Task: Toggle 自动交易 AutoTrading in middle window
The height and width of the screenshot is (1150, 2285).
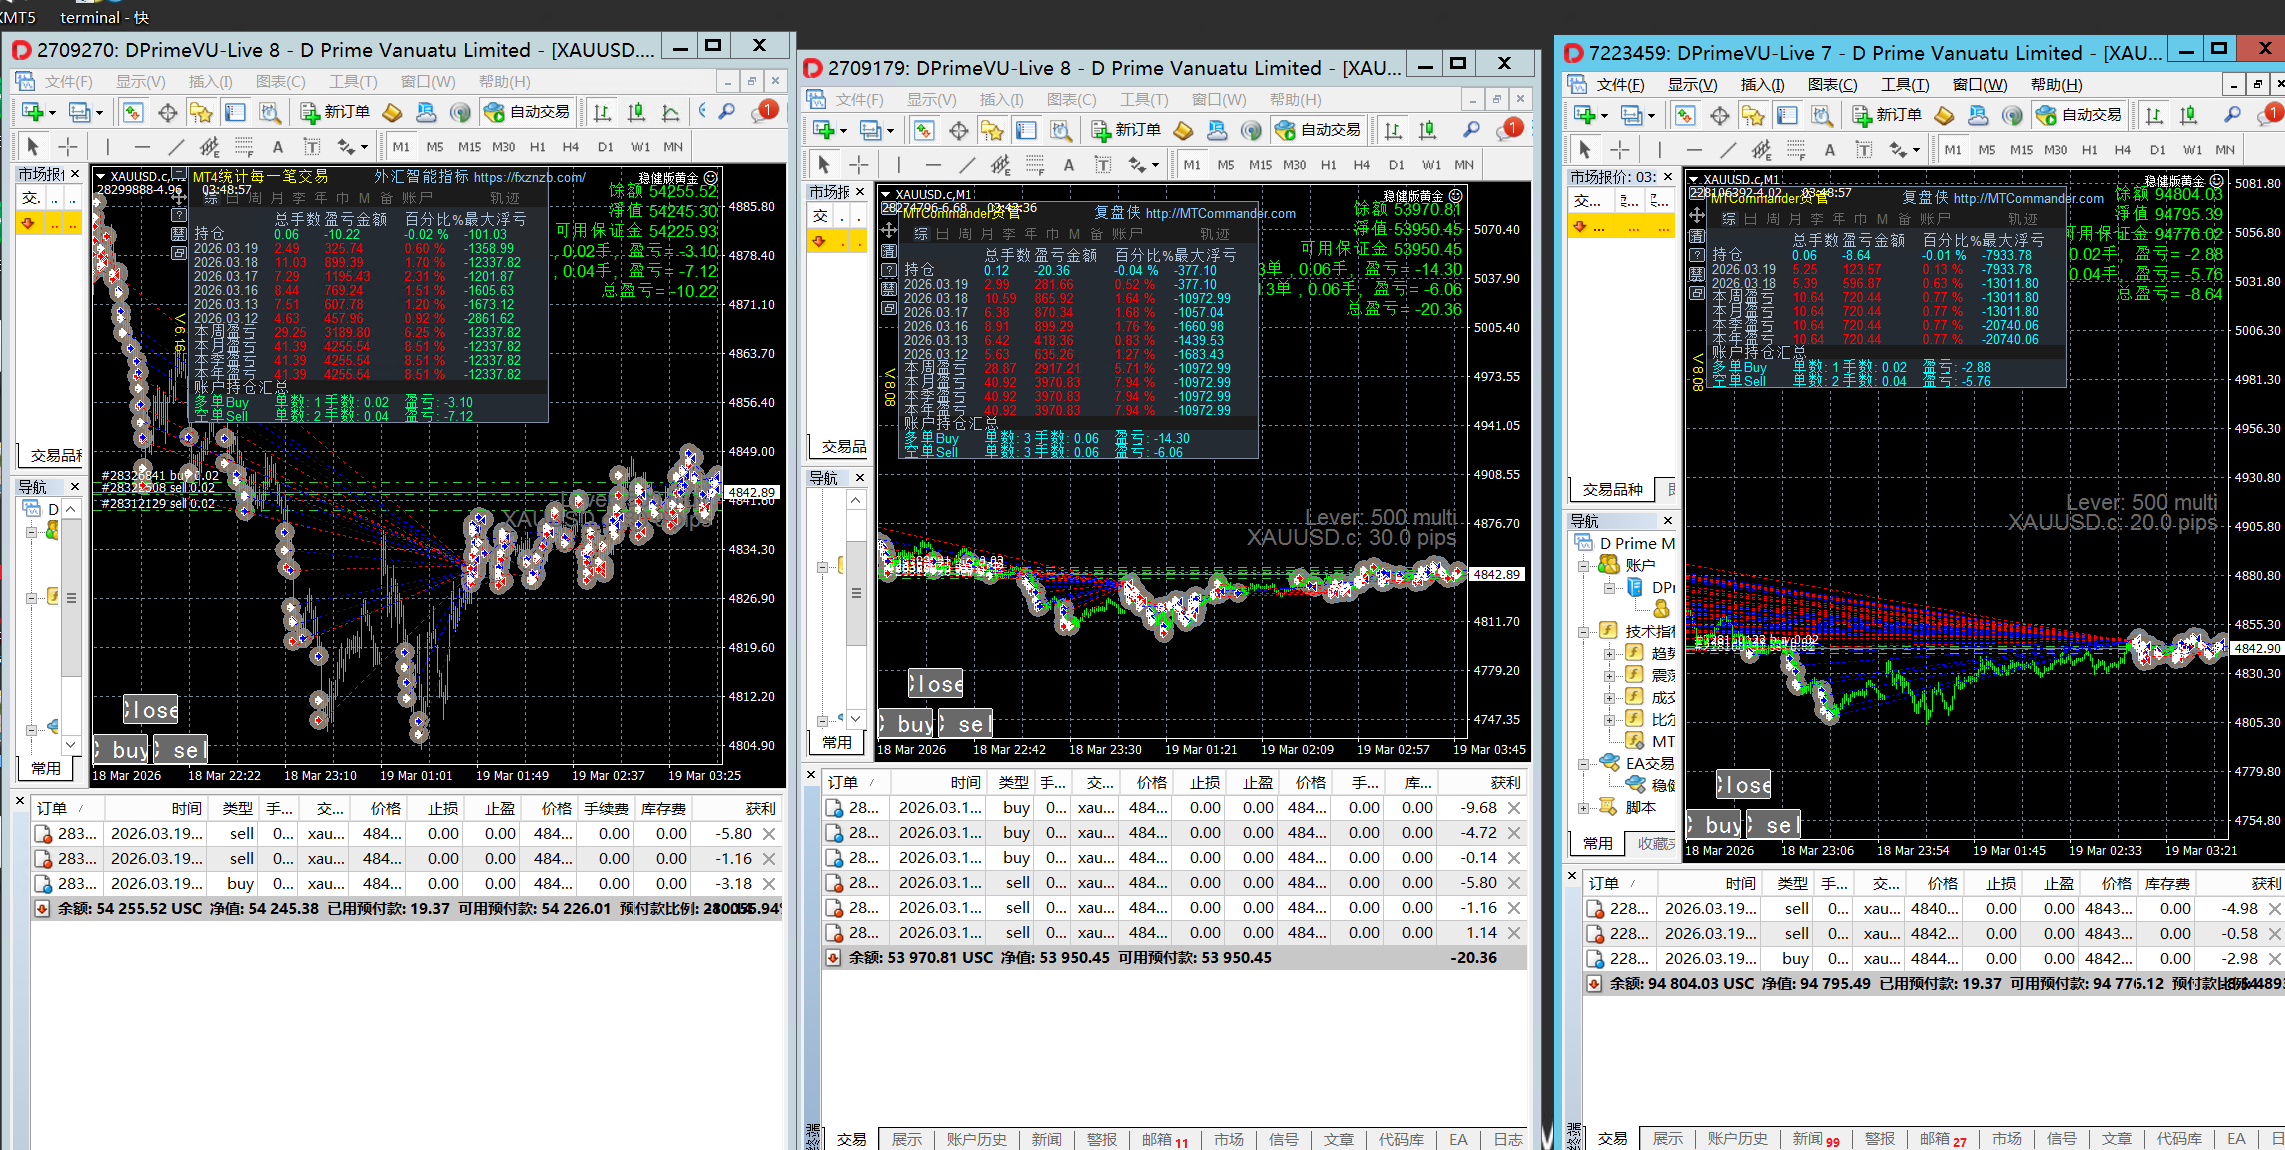Action: (1318, 130)
